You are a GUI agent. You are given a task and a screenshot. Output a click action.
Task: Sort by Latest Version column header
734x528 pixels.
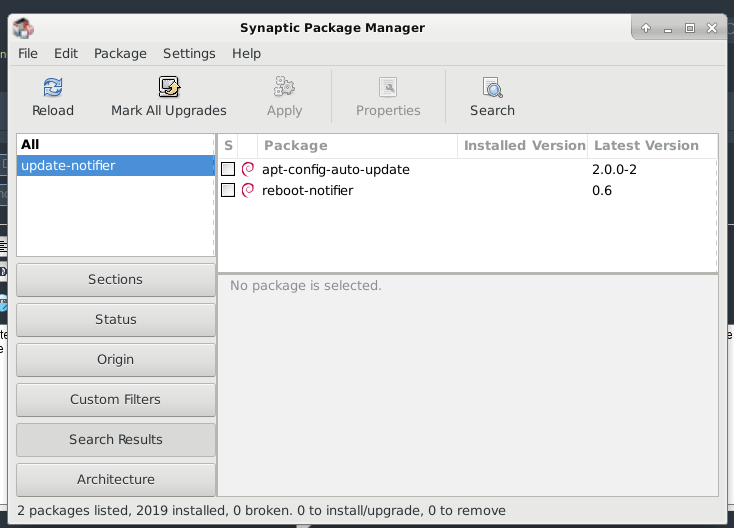point(653,146)
